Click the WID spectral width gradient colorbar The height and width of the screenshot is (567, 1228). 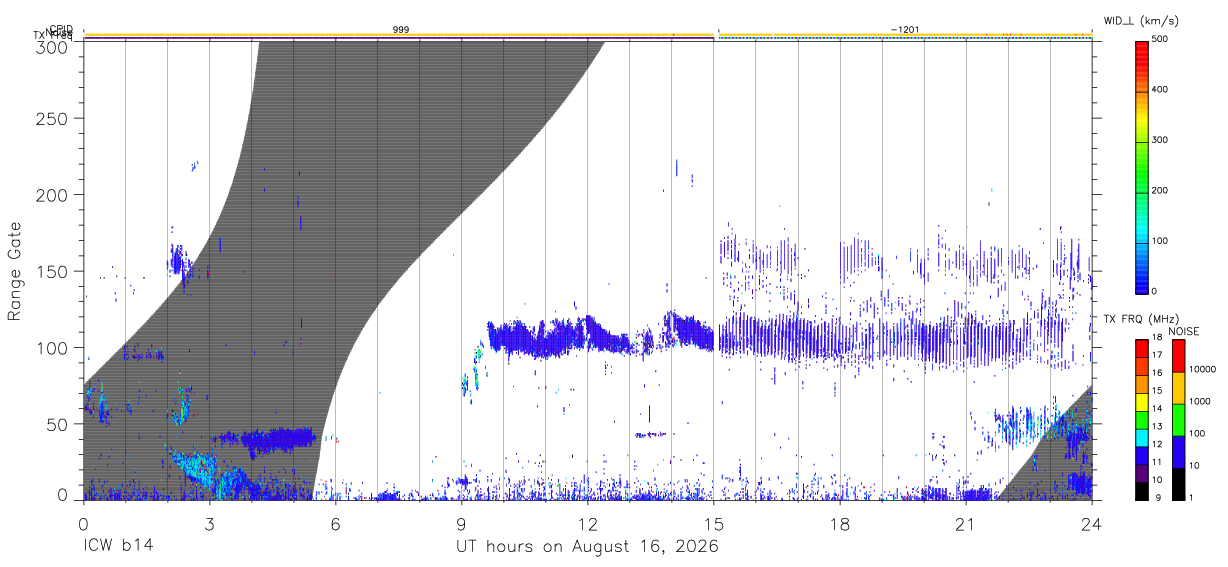pyautogui.click(x=1141, y=166)
